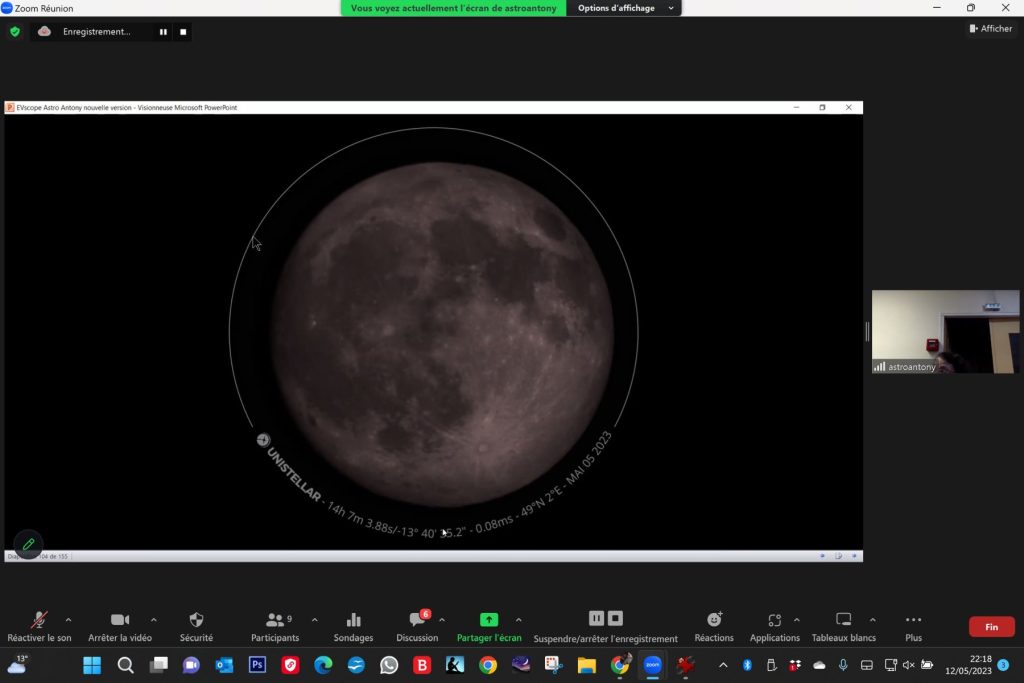Open the Afficher view menu

pos(991,28)
